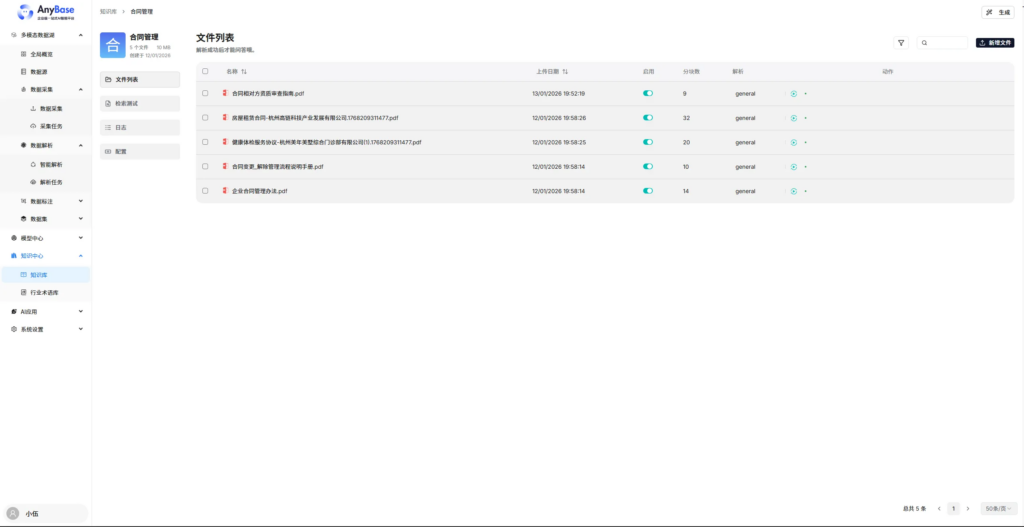This screenshot has height=527, width=1024.
Task: Open the 50条/页 page size dropdown
Action: [999, 509]
